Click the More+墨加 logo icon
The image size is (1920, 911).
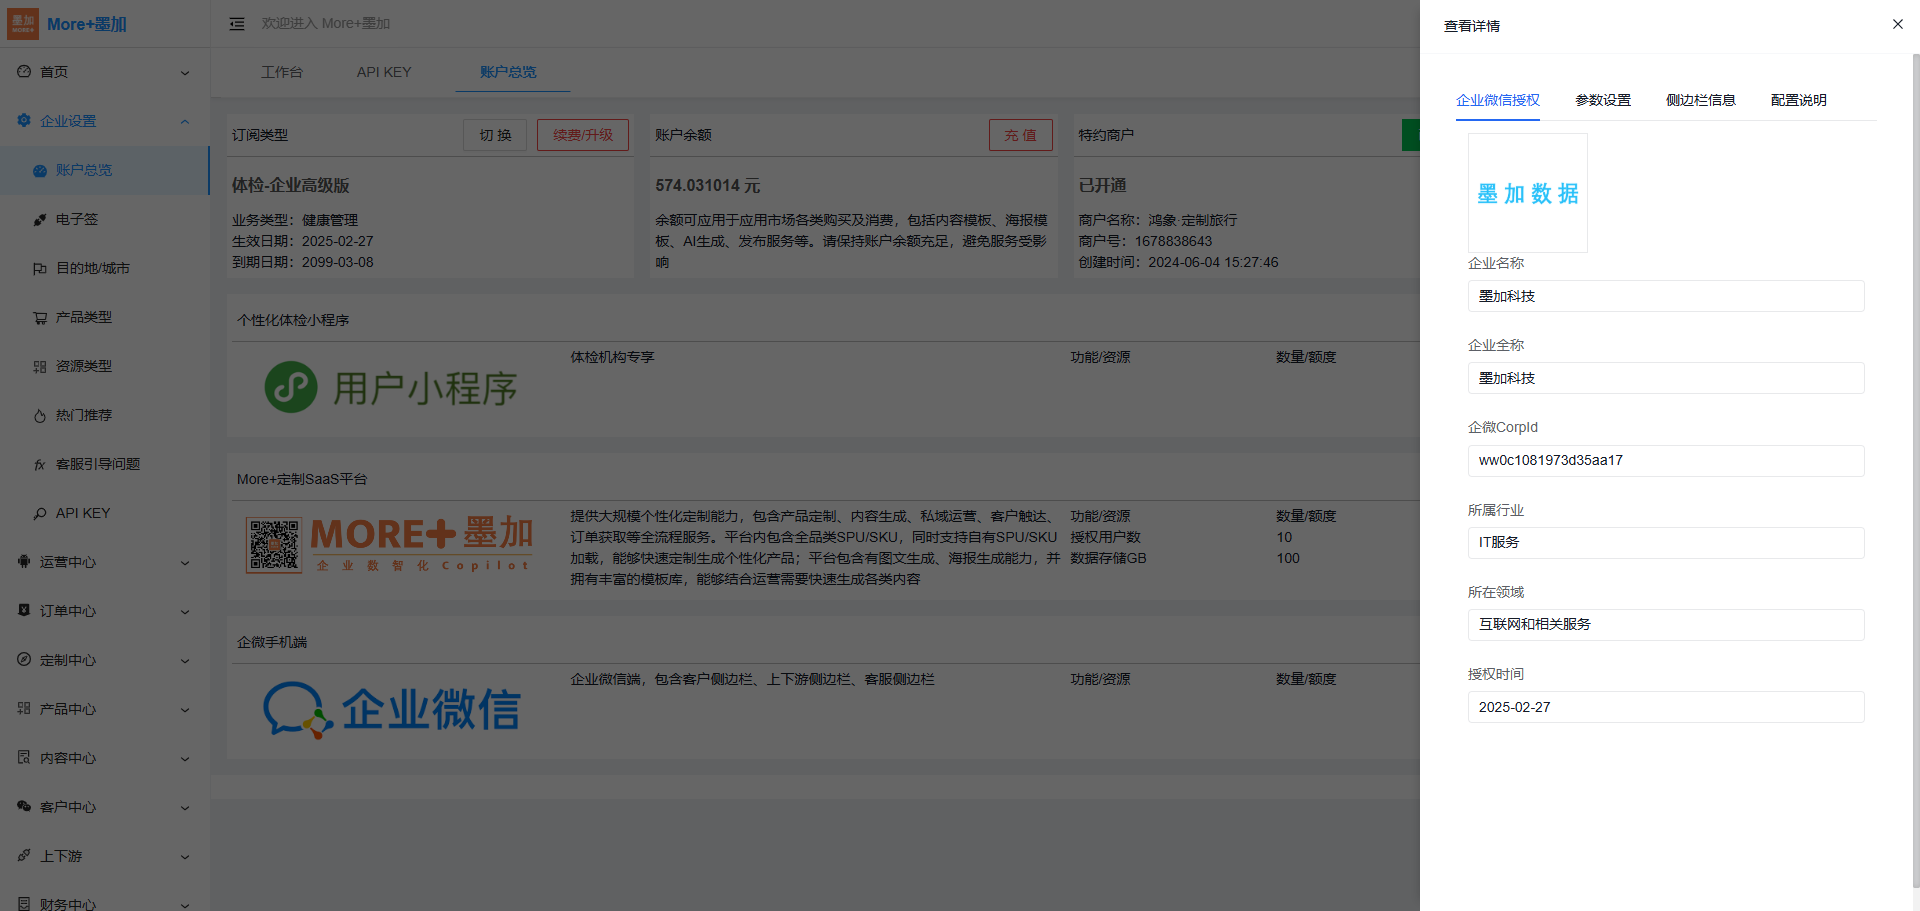click(23, 24)
